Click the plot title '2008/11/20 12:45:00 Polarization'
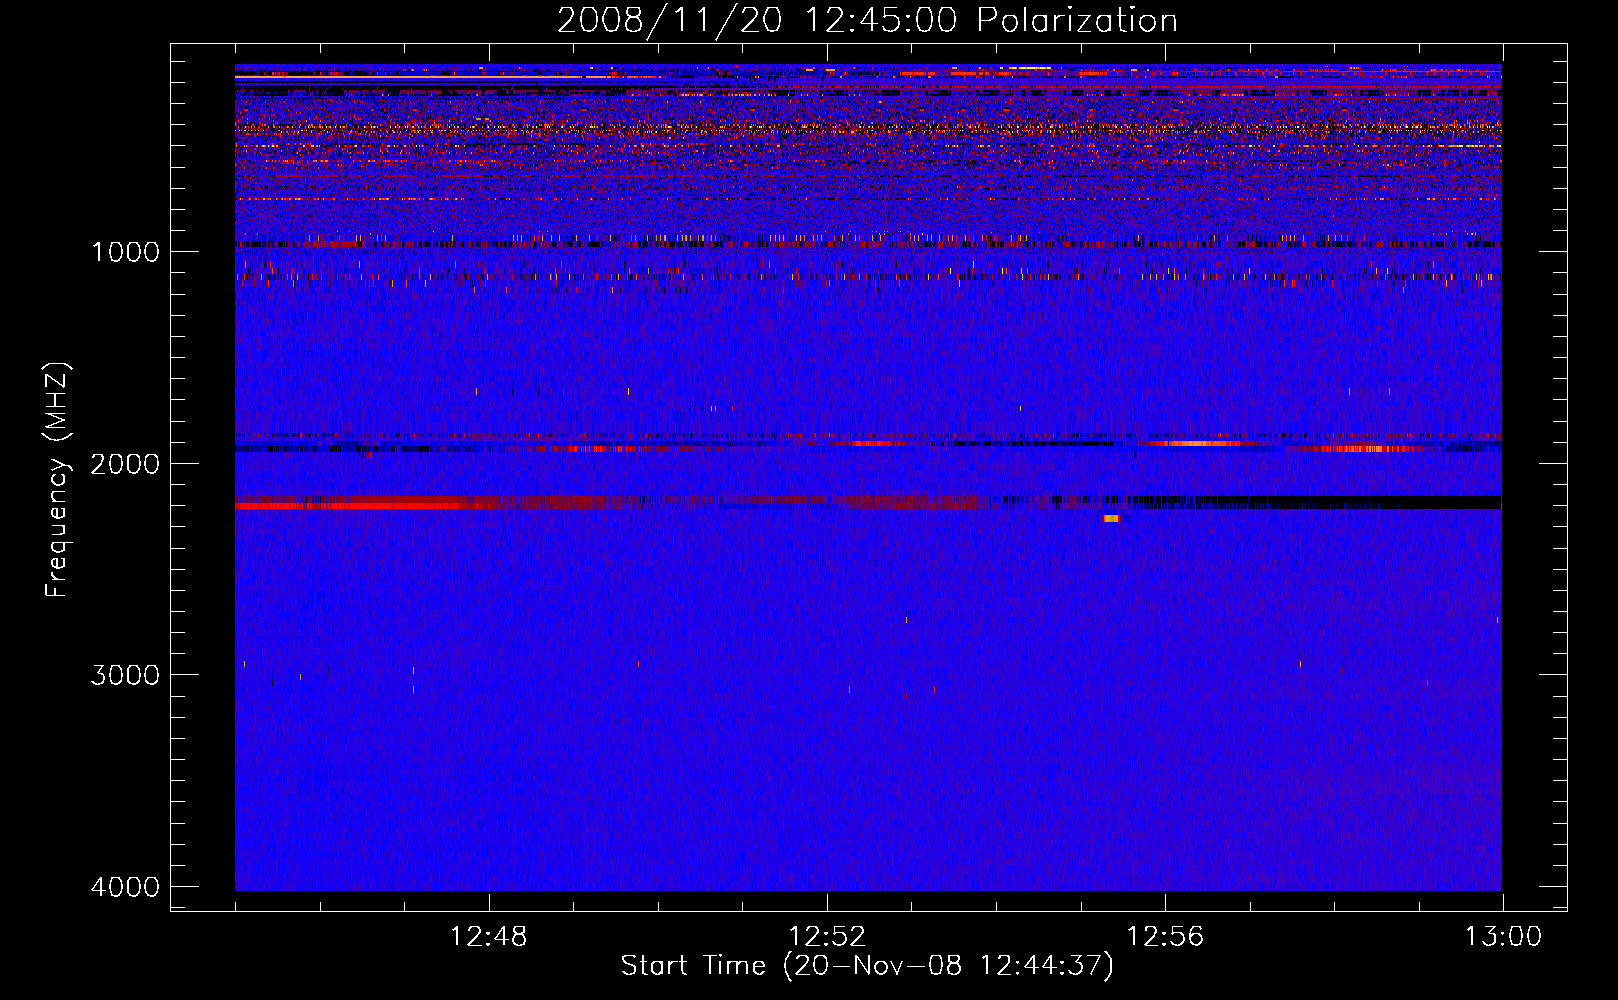 (867, 20)
